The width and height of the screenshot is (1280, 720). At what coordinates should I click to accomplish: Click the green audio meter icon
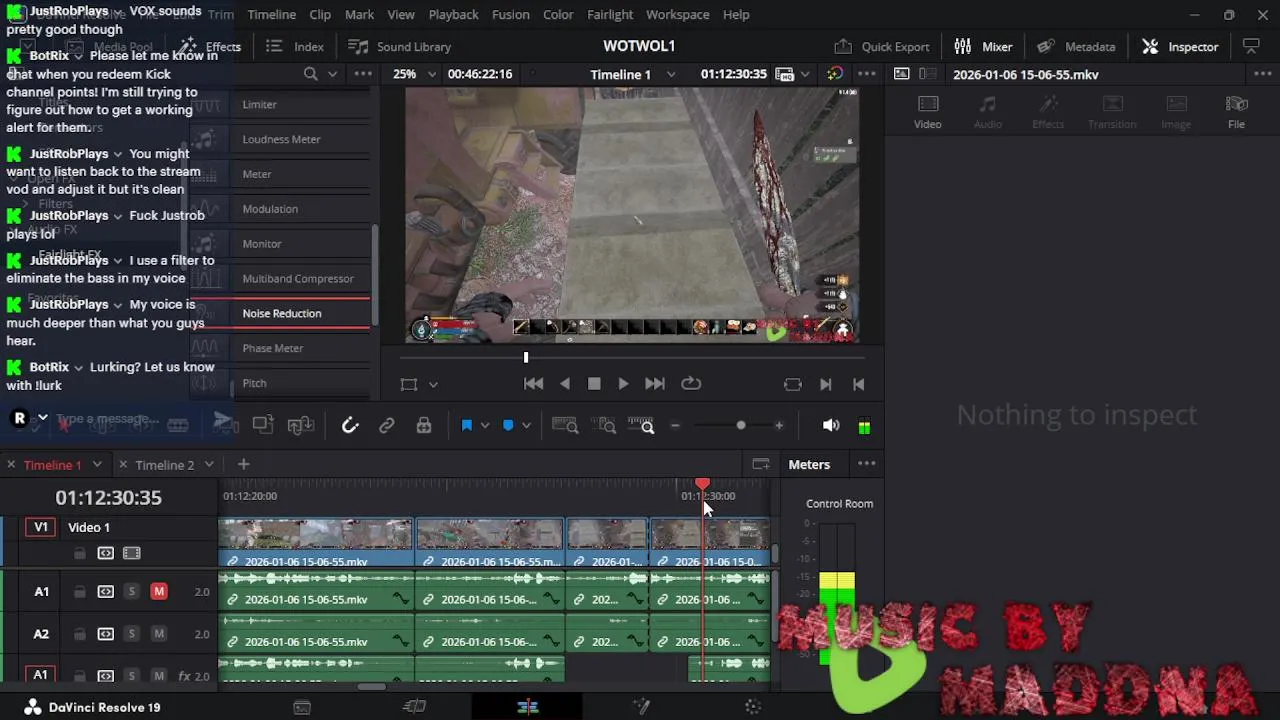864,426
